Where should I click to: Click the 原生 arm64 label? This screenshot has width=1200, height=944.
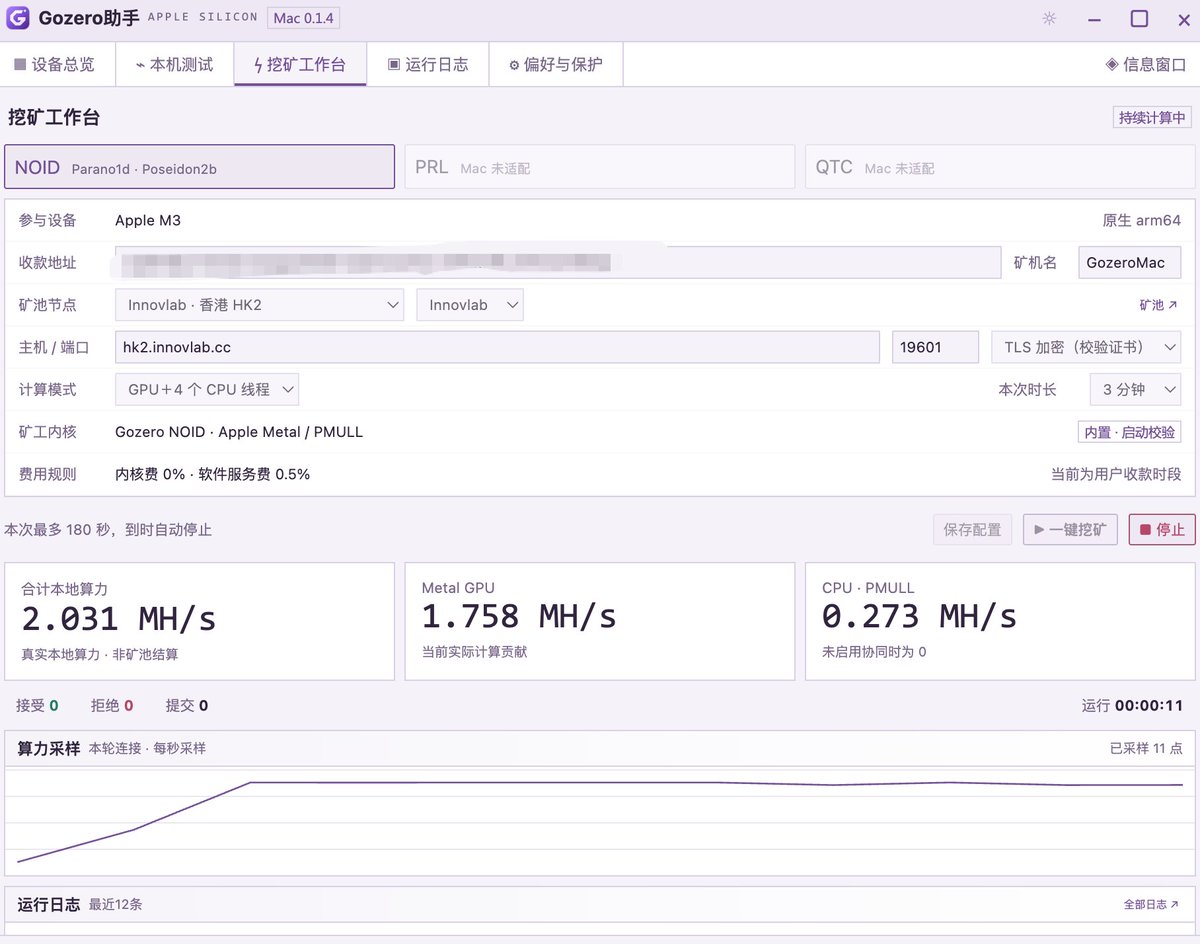click(1142, 220)
